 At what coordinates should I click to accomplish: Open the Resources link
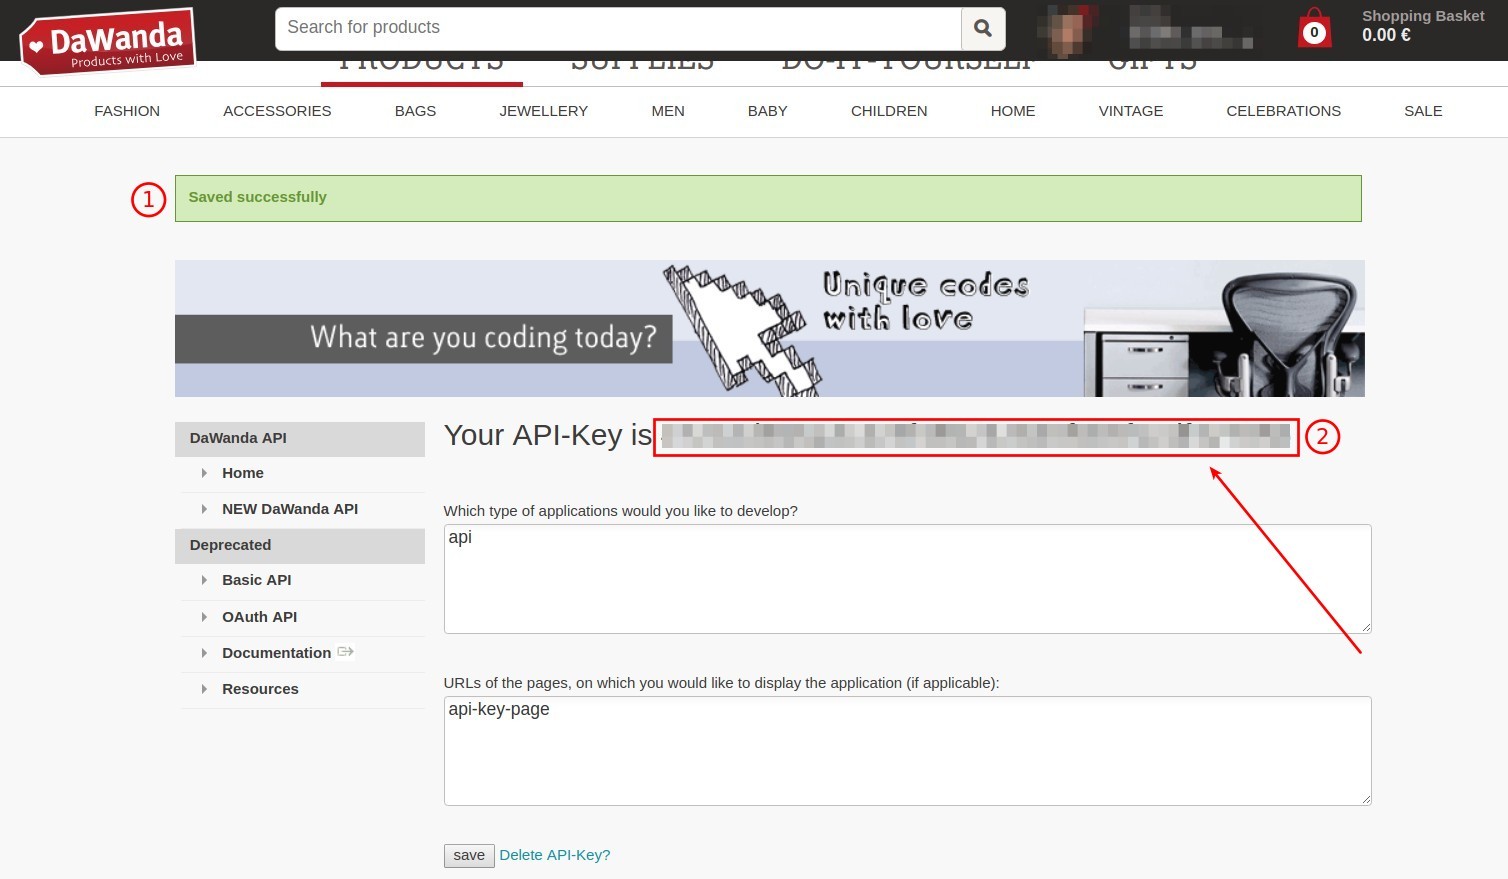(x=260, y=689)
